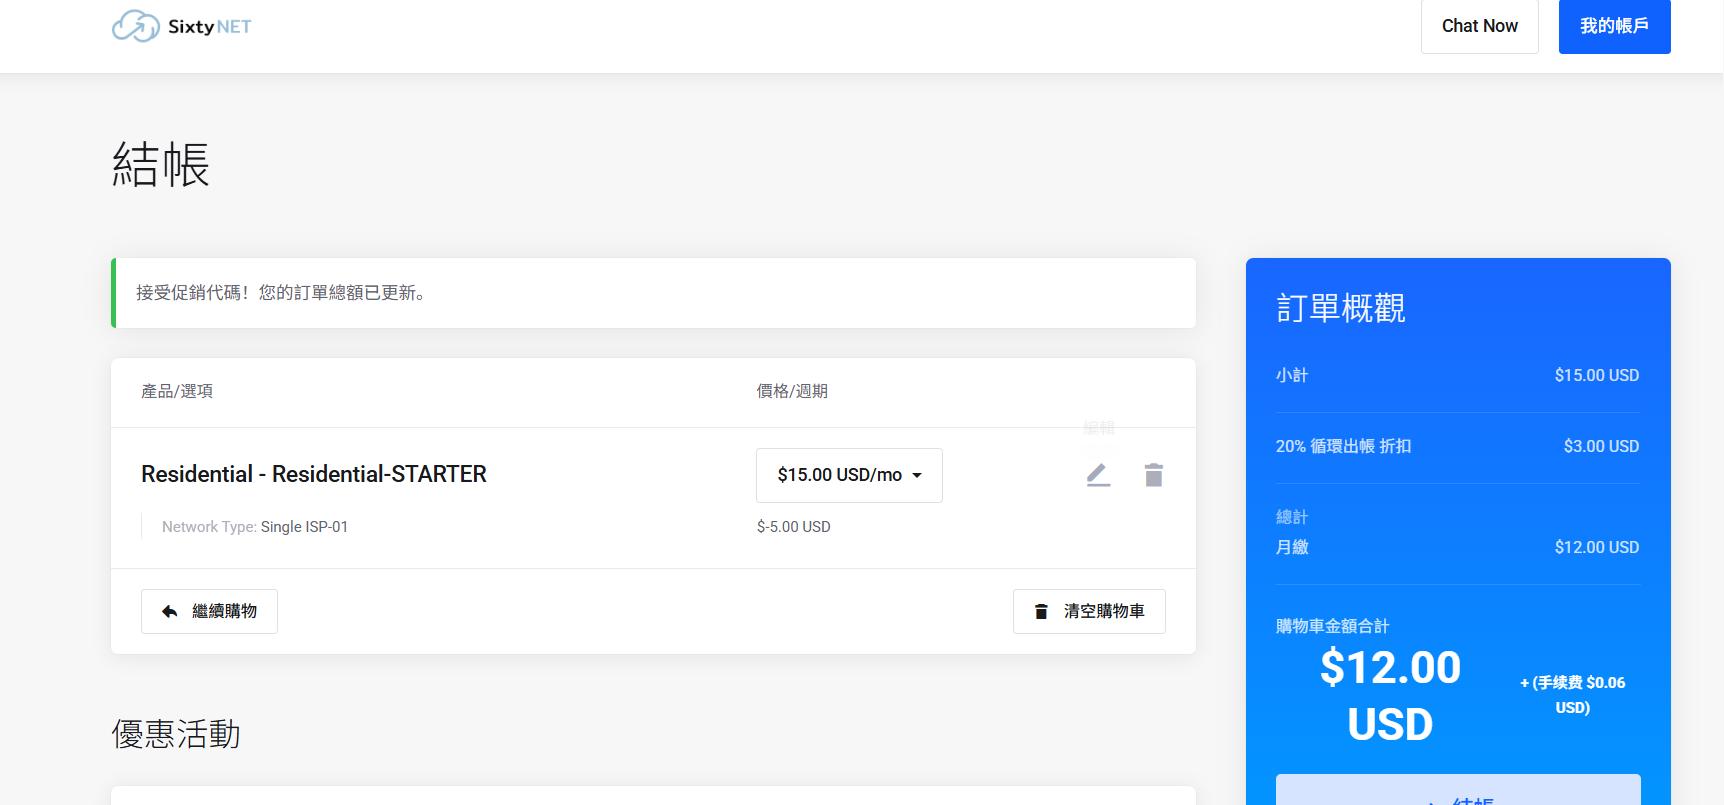
Task: Click the 月繳 $12.00 USD value
Action: (1597, 547)
